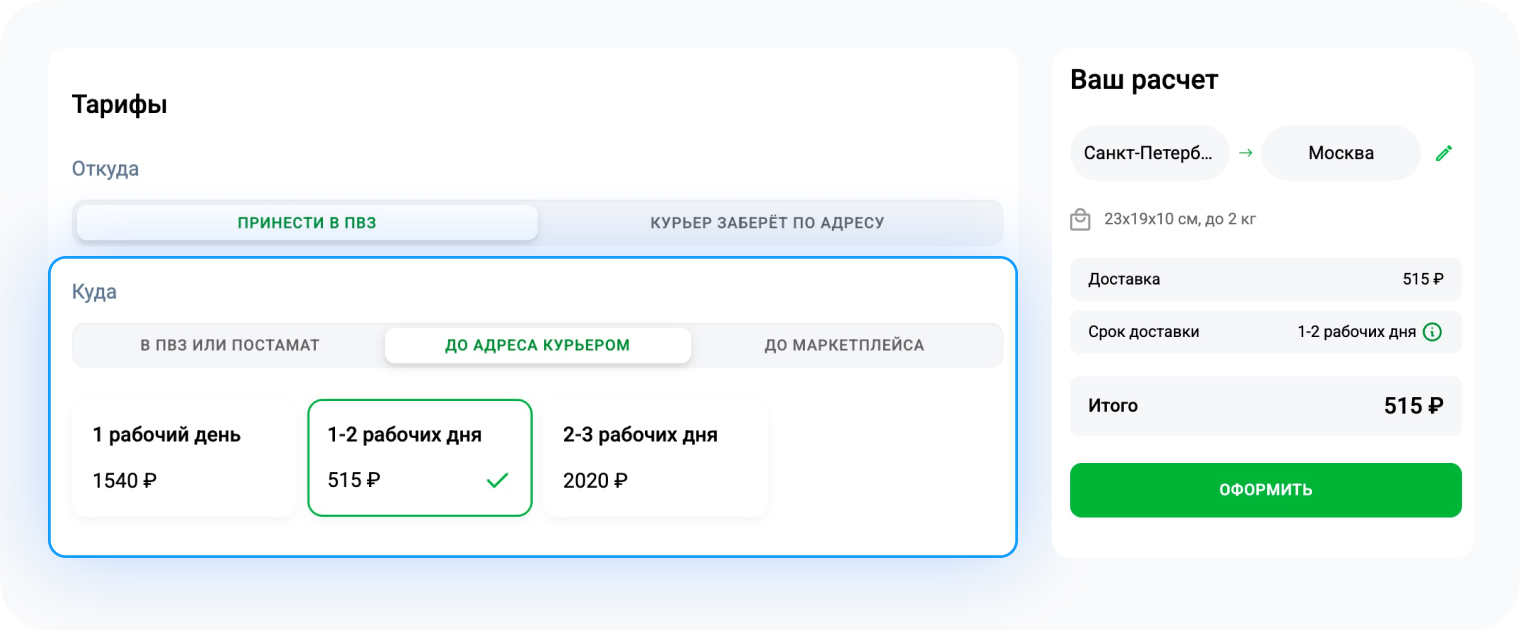This screenshot has height=630, width=1520.
Task: Click the bag icon before 23x19x10 см
Action: (x=1080, y=218)
